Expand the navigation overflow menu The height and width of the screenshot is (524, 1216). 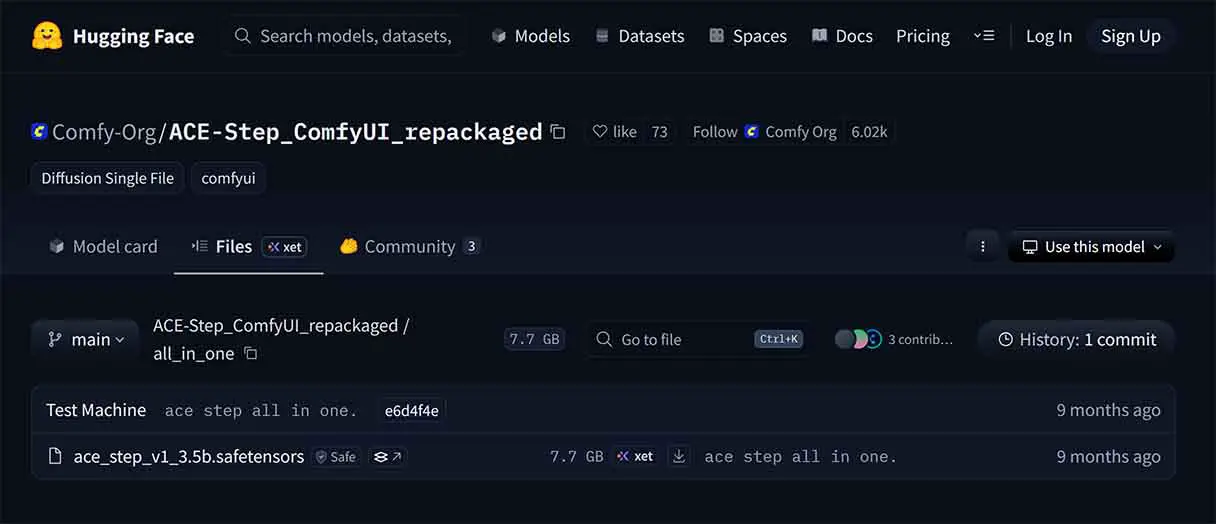pyautogui.click(x=984, y=36)
